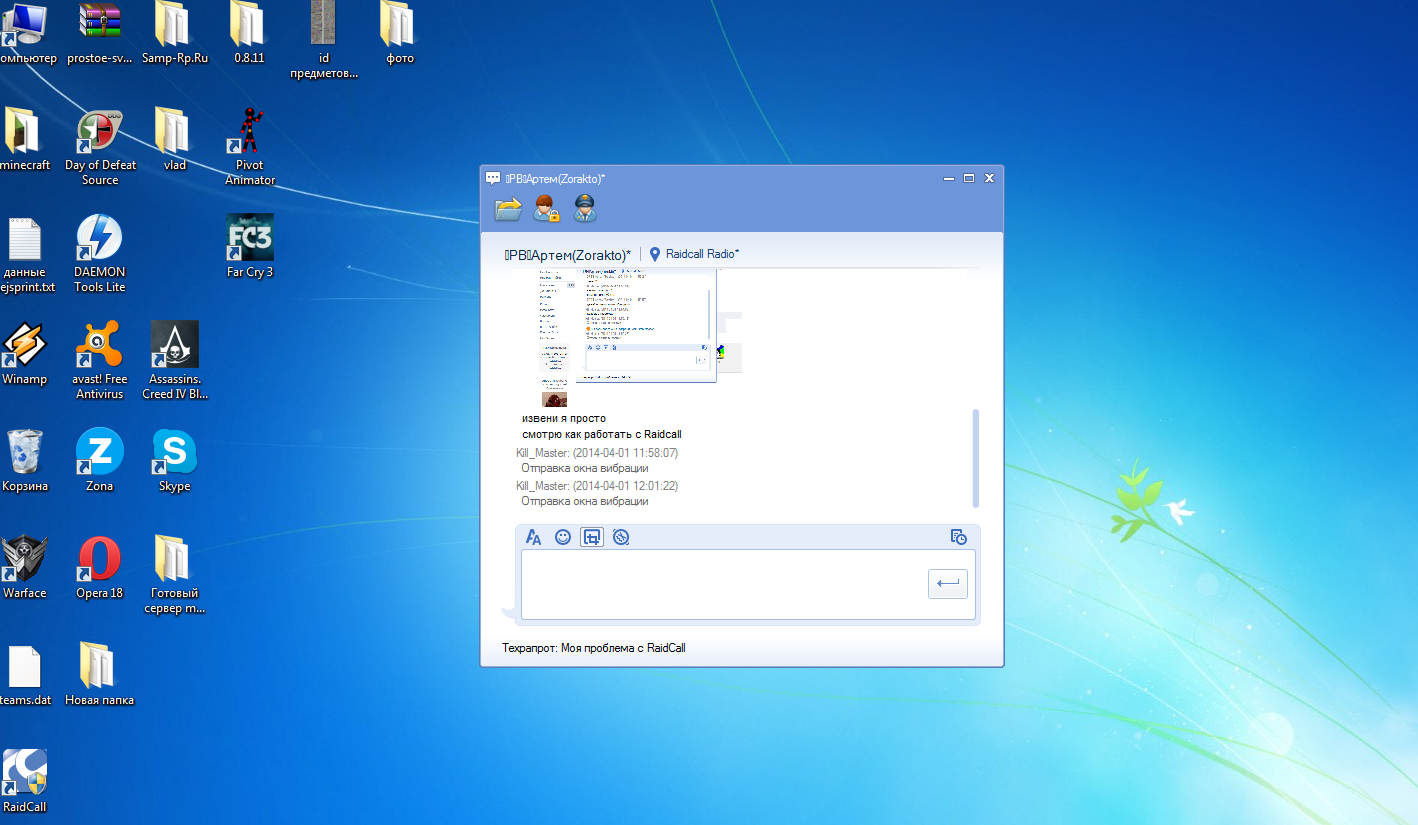Click the user with padlock icon
1418x825 pixels.
[x=546, y=209]
